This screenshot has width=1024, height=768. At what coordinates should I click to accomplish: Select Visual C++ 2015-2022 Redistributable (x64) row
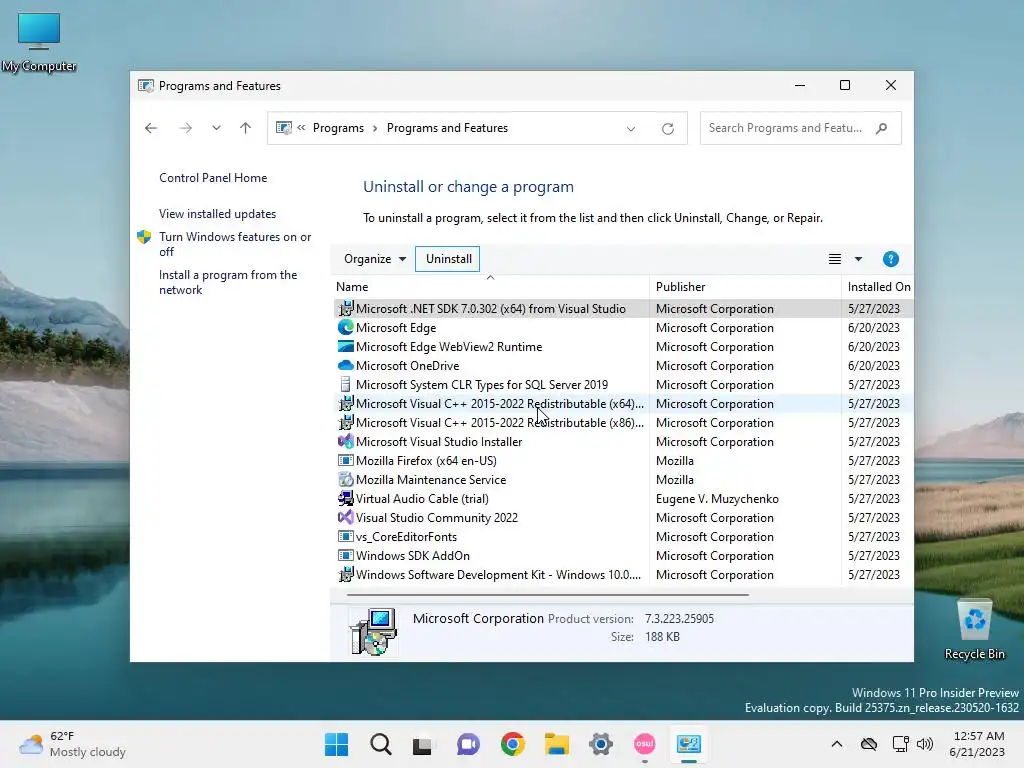[x=622, y=404]
